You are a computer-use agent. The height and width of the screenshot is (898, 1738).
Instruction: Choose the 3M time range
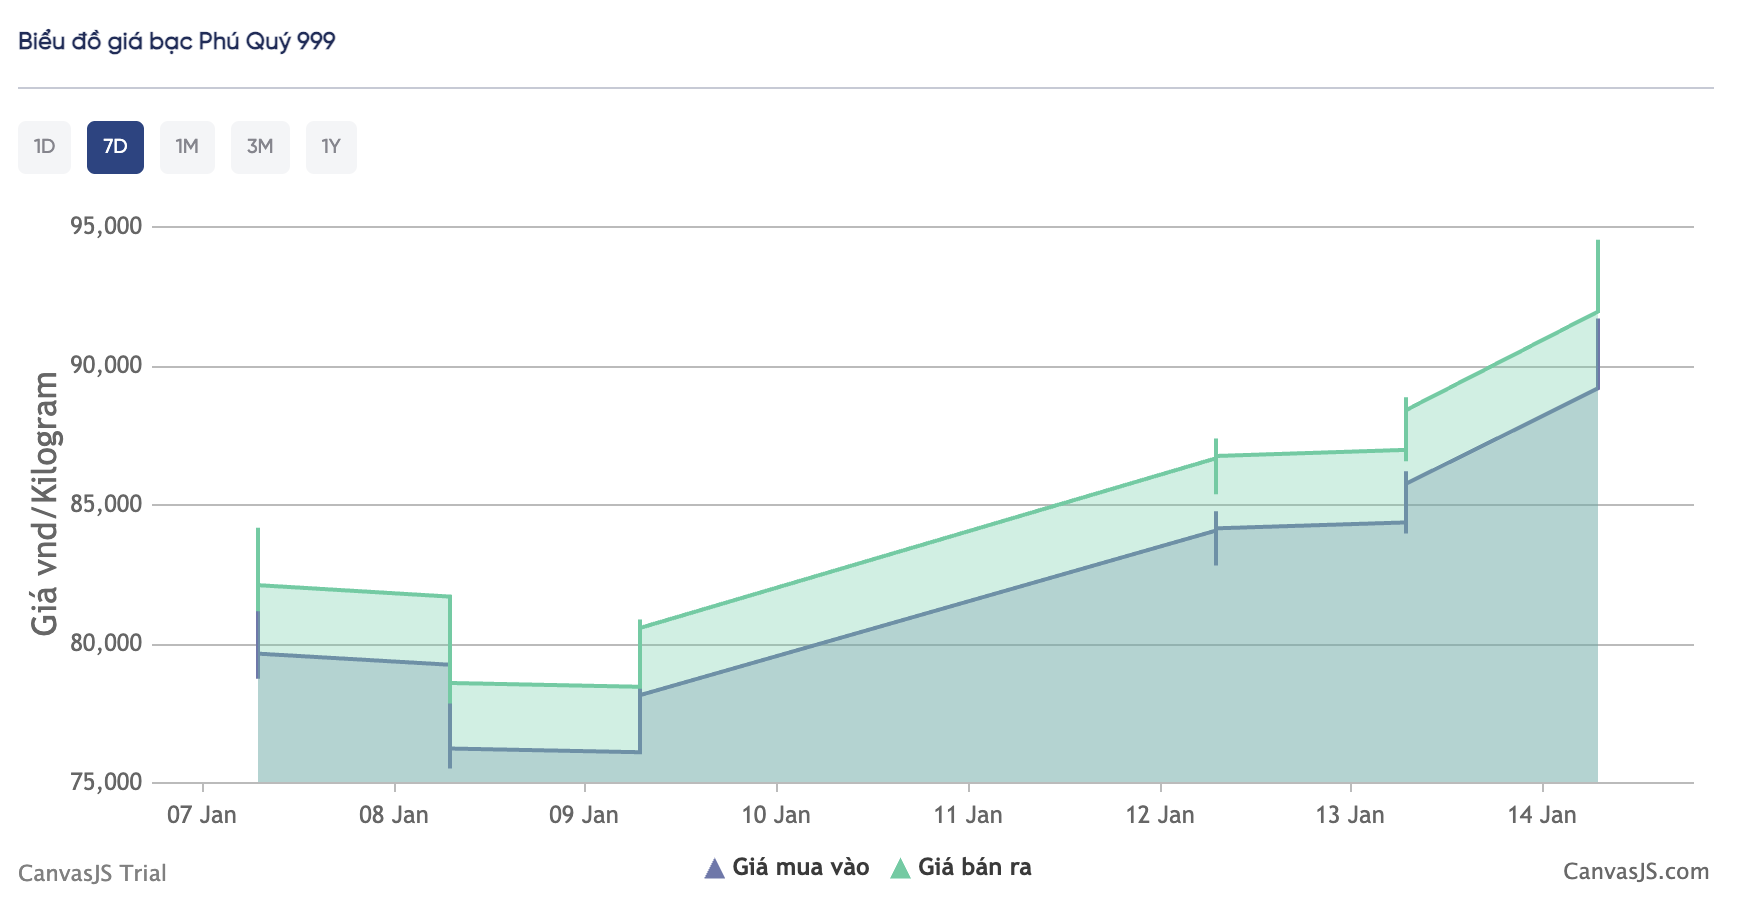(x=260, y=147)
